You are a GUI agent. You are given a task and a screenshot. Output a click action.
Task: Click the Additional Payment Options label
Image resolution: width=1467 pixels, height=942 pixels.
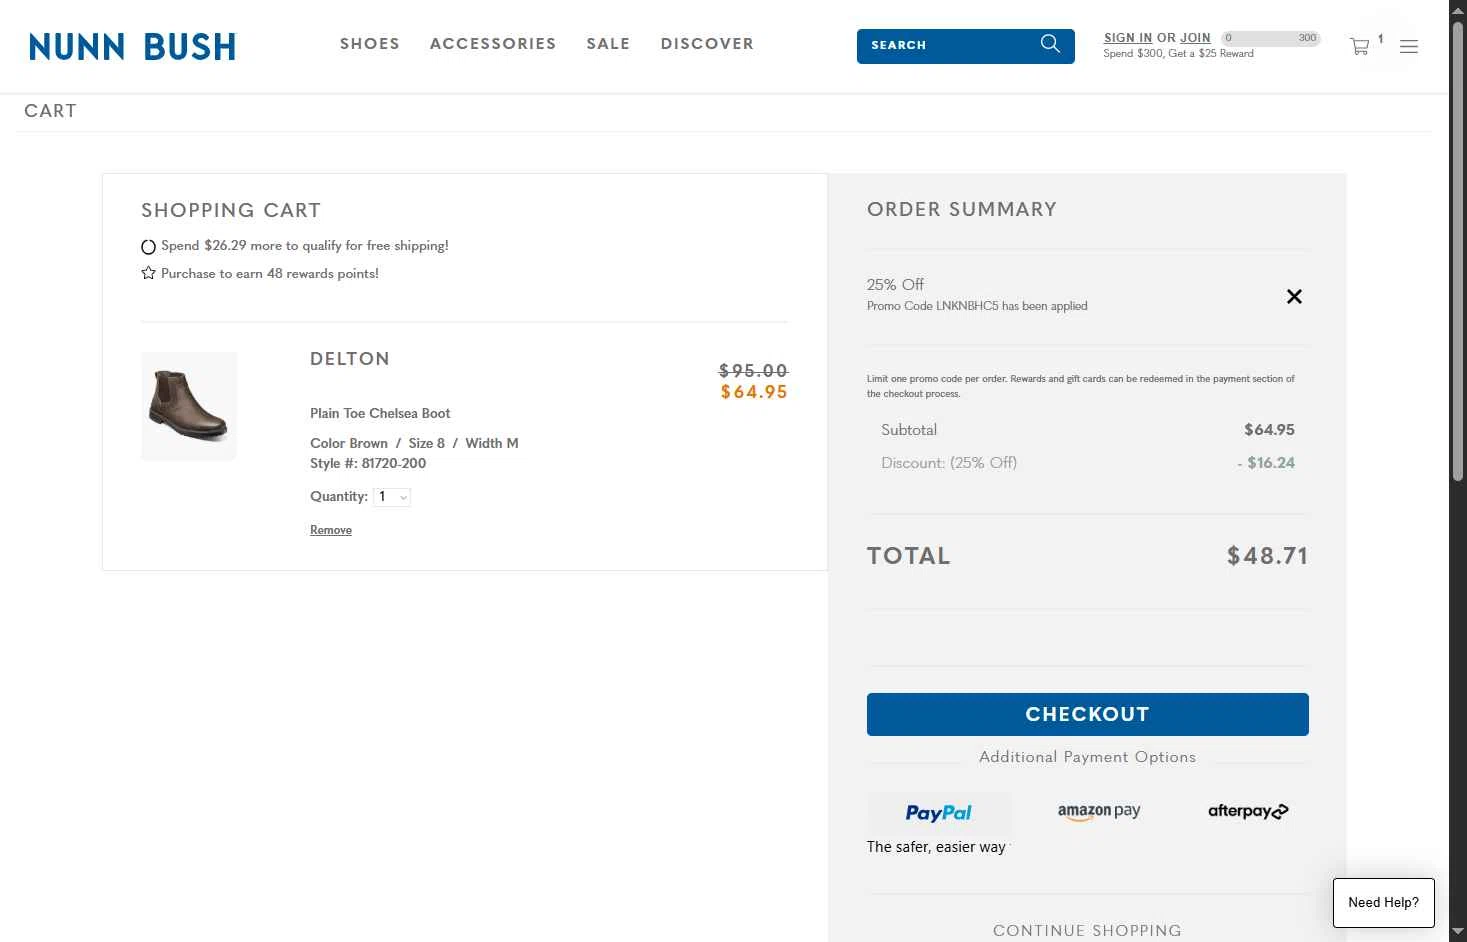1087,757
